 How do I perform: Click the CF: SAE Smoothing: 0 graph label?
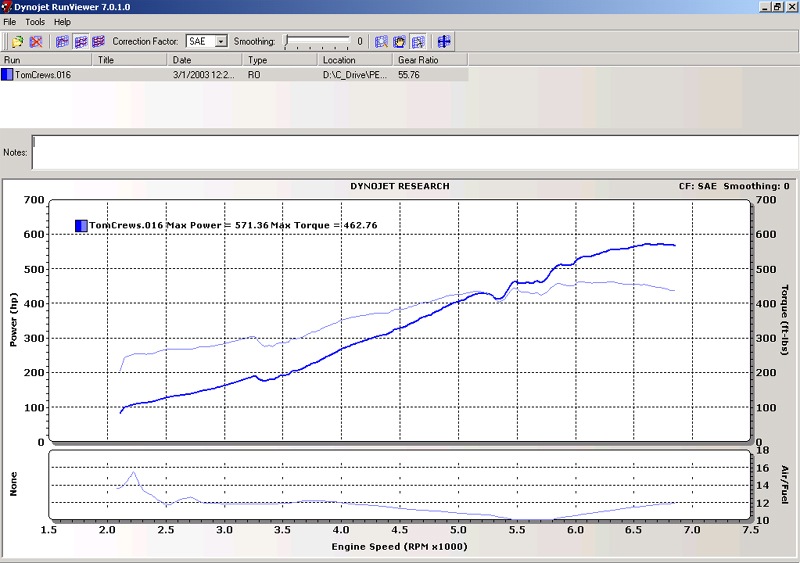tap(734, 186)
